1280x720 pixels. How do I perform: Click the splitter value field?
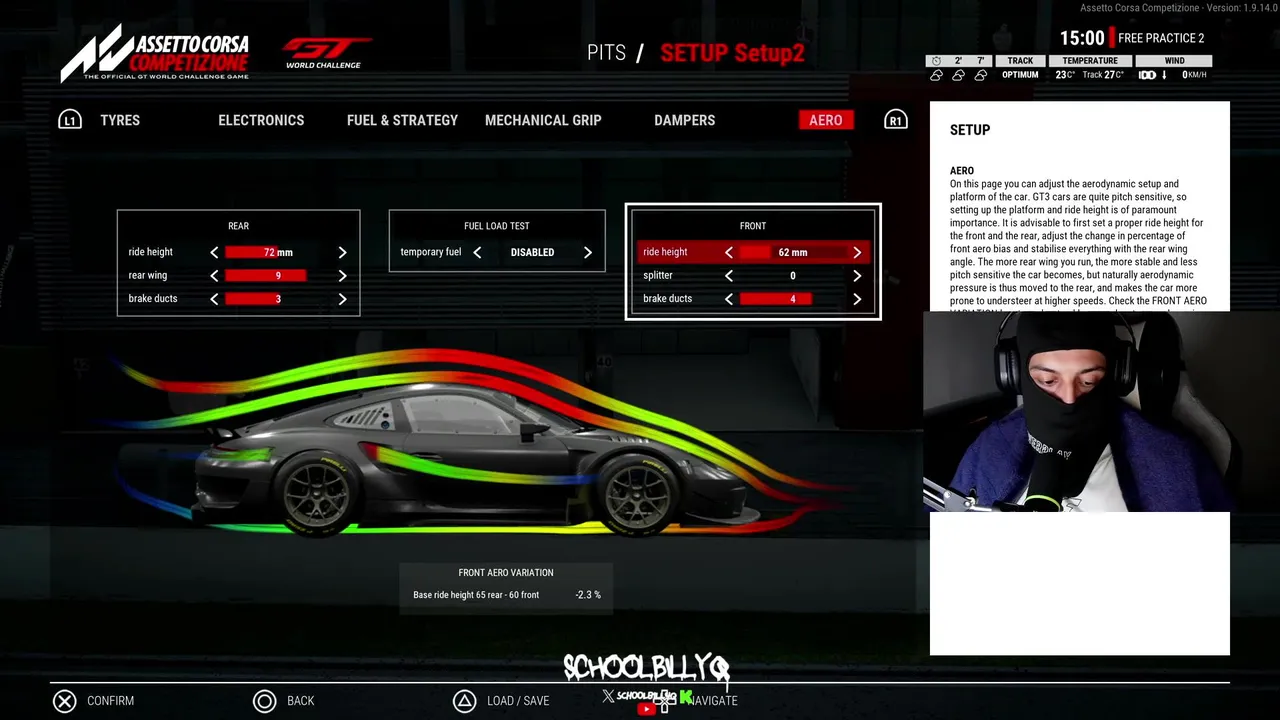click(793, 276)
